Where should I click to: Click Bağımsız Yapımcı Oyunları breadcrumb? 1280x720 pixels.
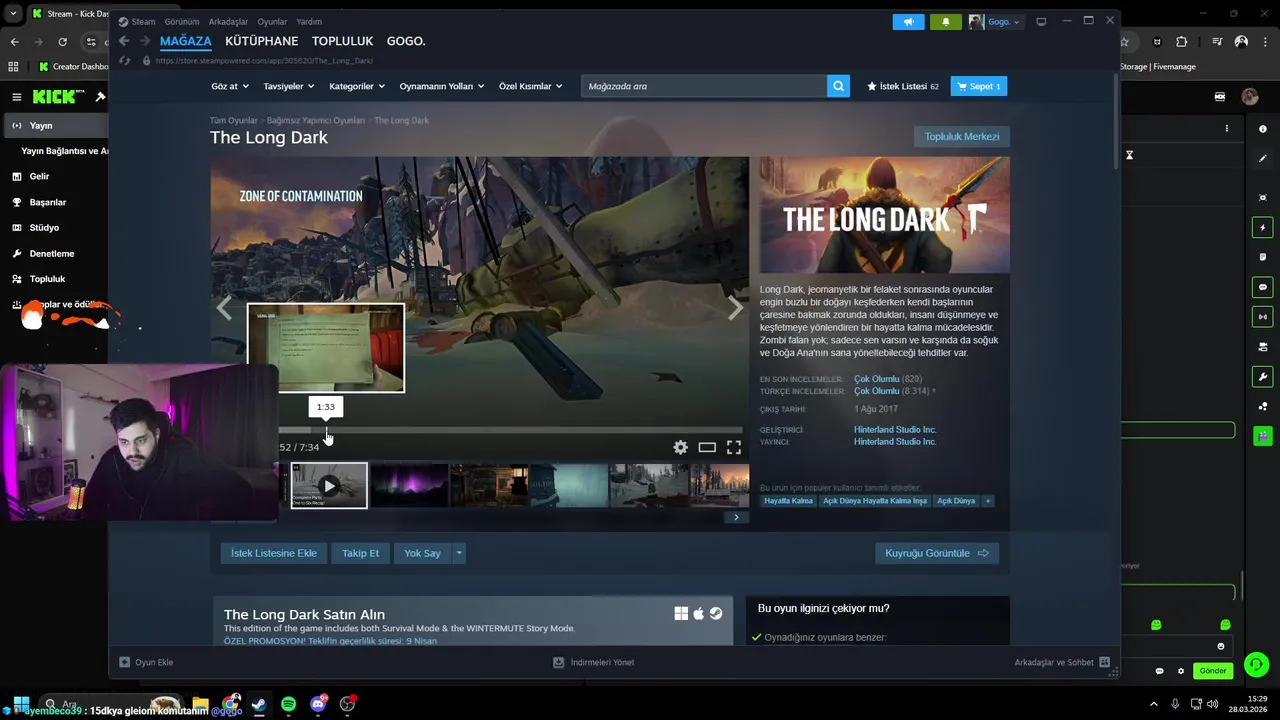click(x=315, y=120)
